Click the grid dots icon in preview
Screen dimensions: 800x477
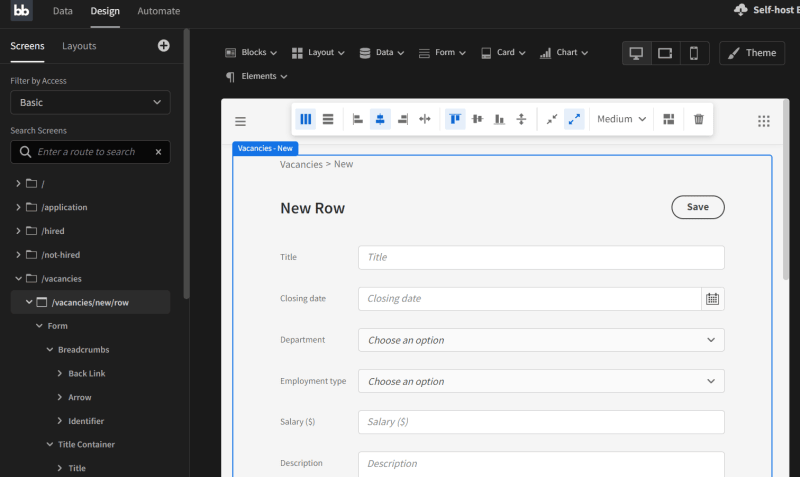[764, 121]
